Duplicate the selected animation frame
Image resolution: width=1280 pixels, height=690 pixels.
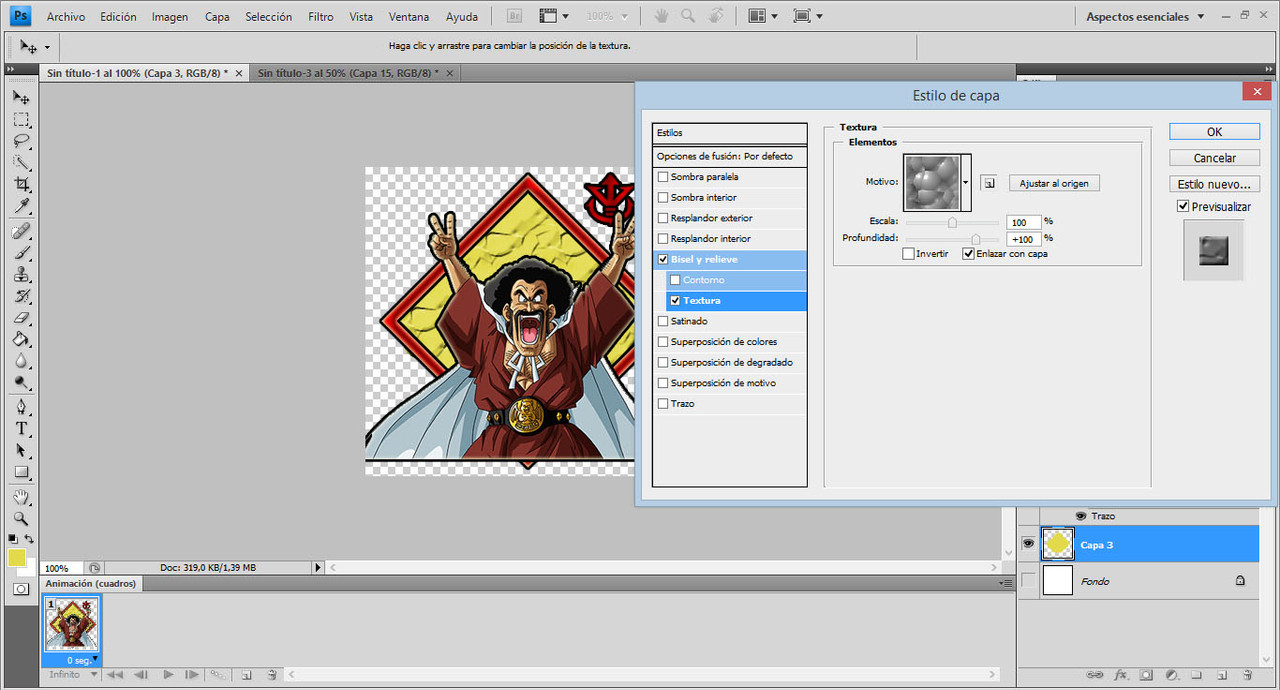click(x=246, y=675)
